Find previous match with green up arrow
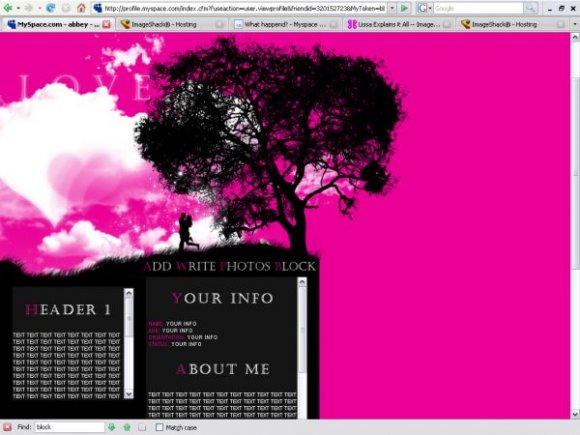The image size is (580, 435). point(127,427)
